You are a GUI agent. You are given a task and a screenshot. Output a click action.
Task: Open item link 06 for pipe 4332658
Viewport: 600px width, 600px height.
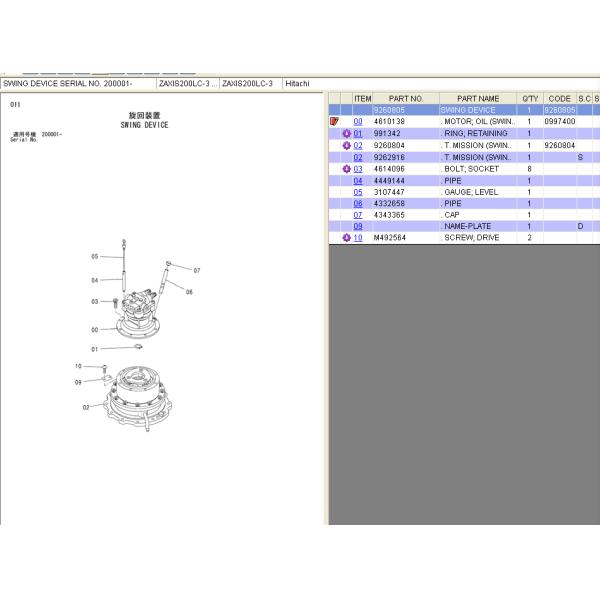(358, 203)
